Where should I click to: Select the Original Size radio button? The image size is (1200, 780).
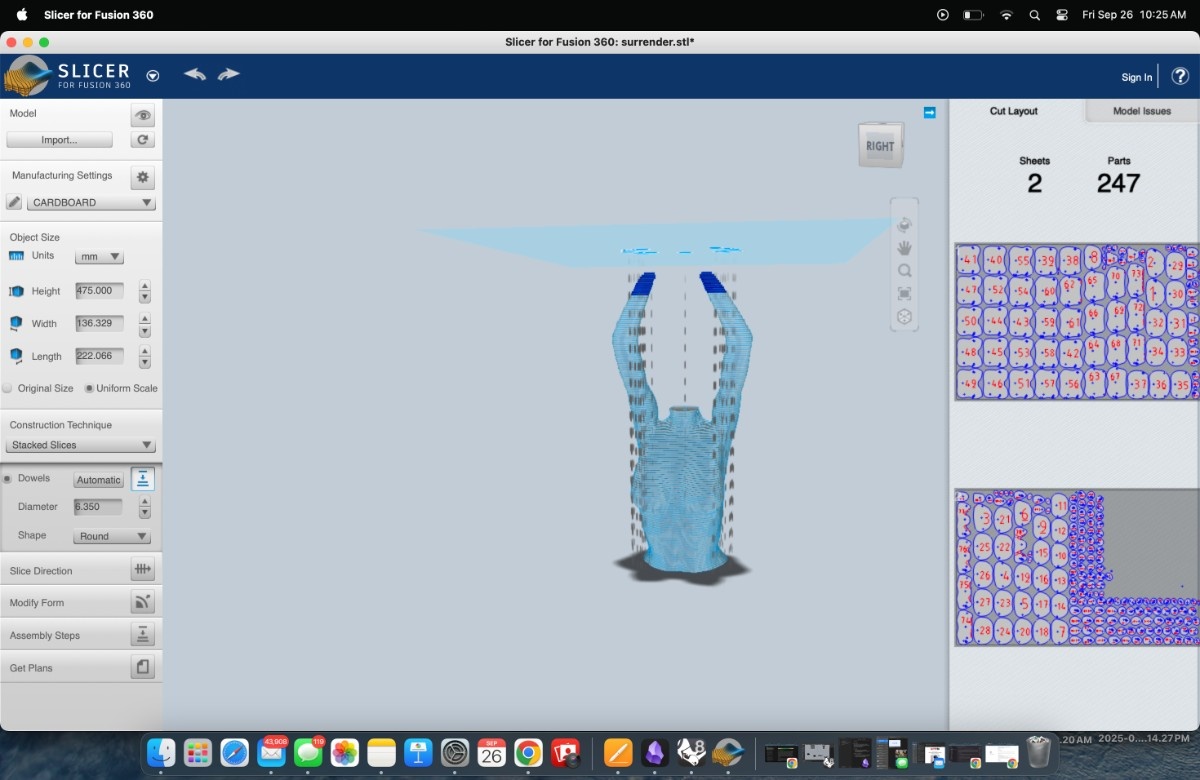(x=8, y=388)
